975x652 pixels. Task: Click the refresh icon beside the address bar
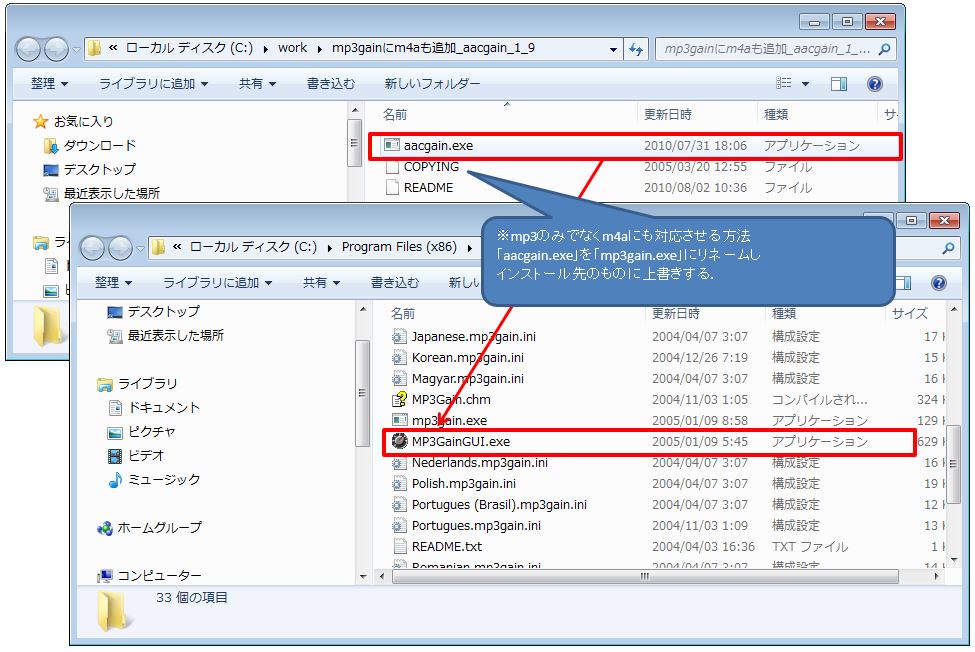(636, 48)
